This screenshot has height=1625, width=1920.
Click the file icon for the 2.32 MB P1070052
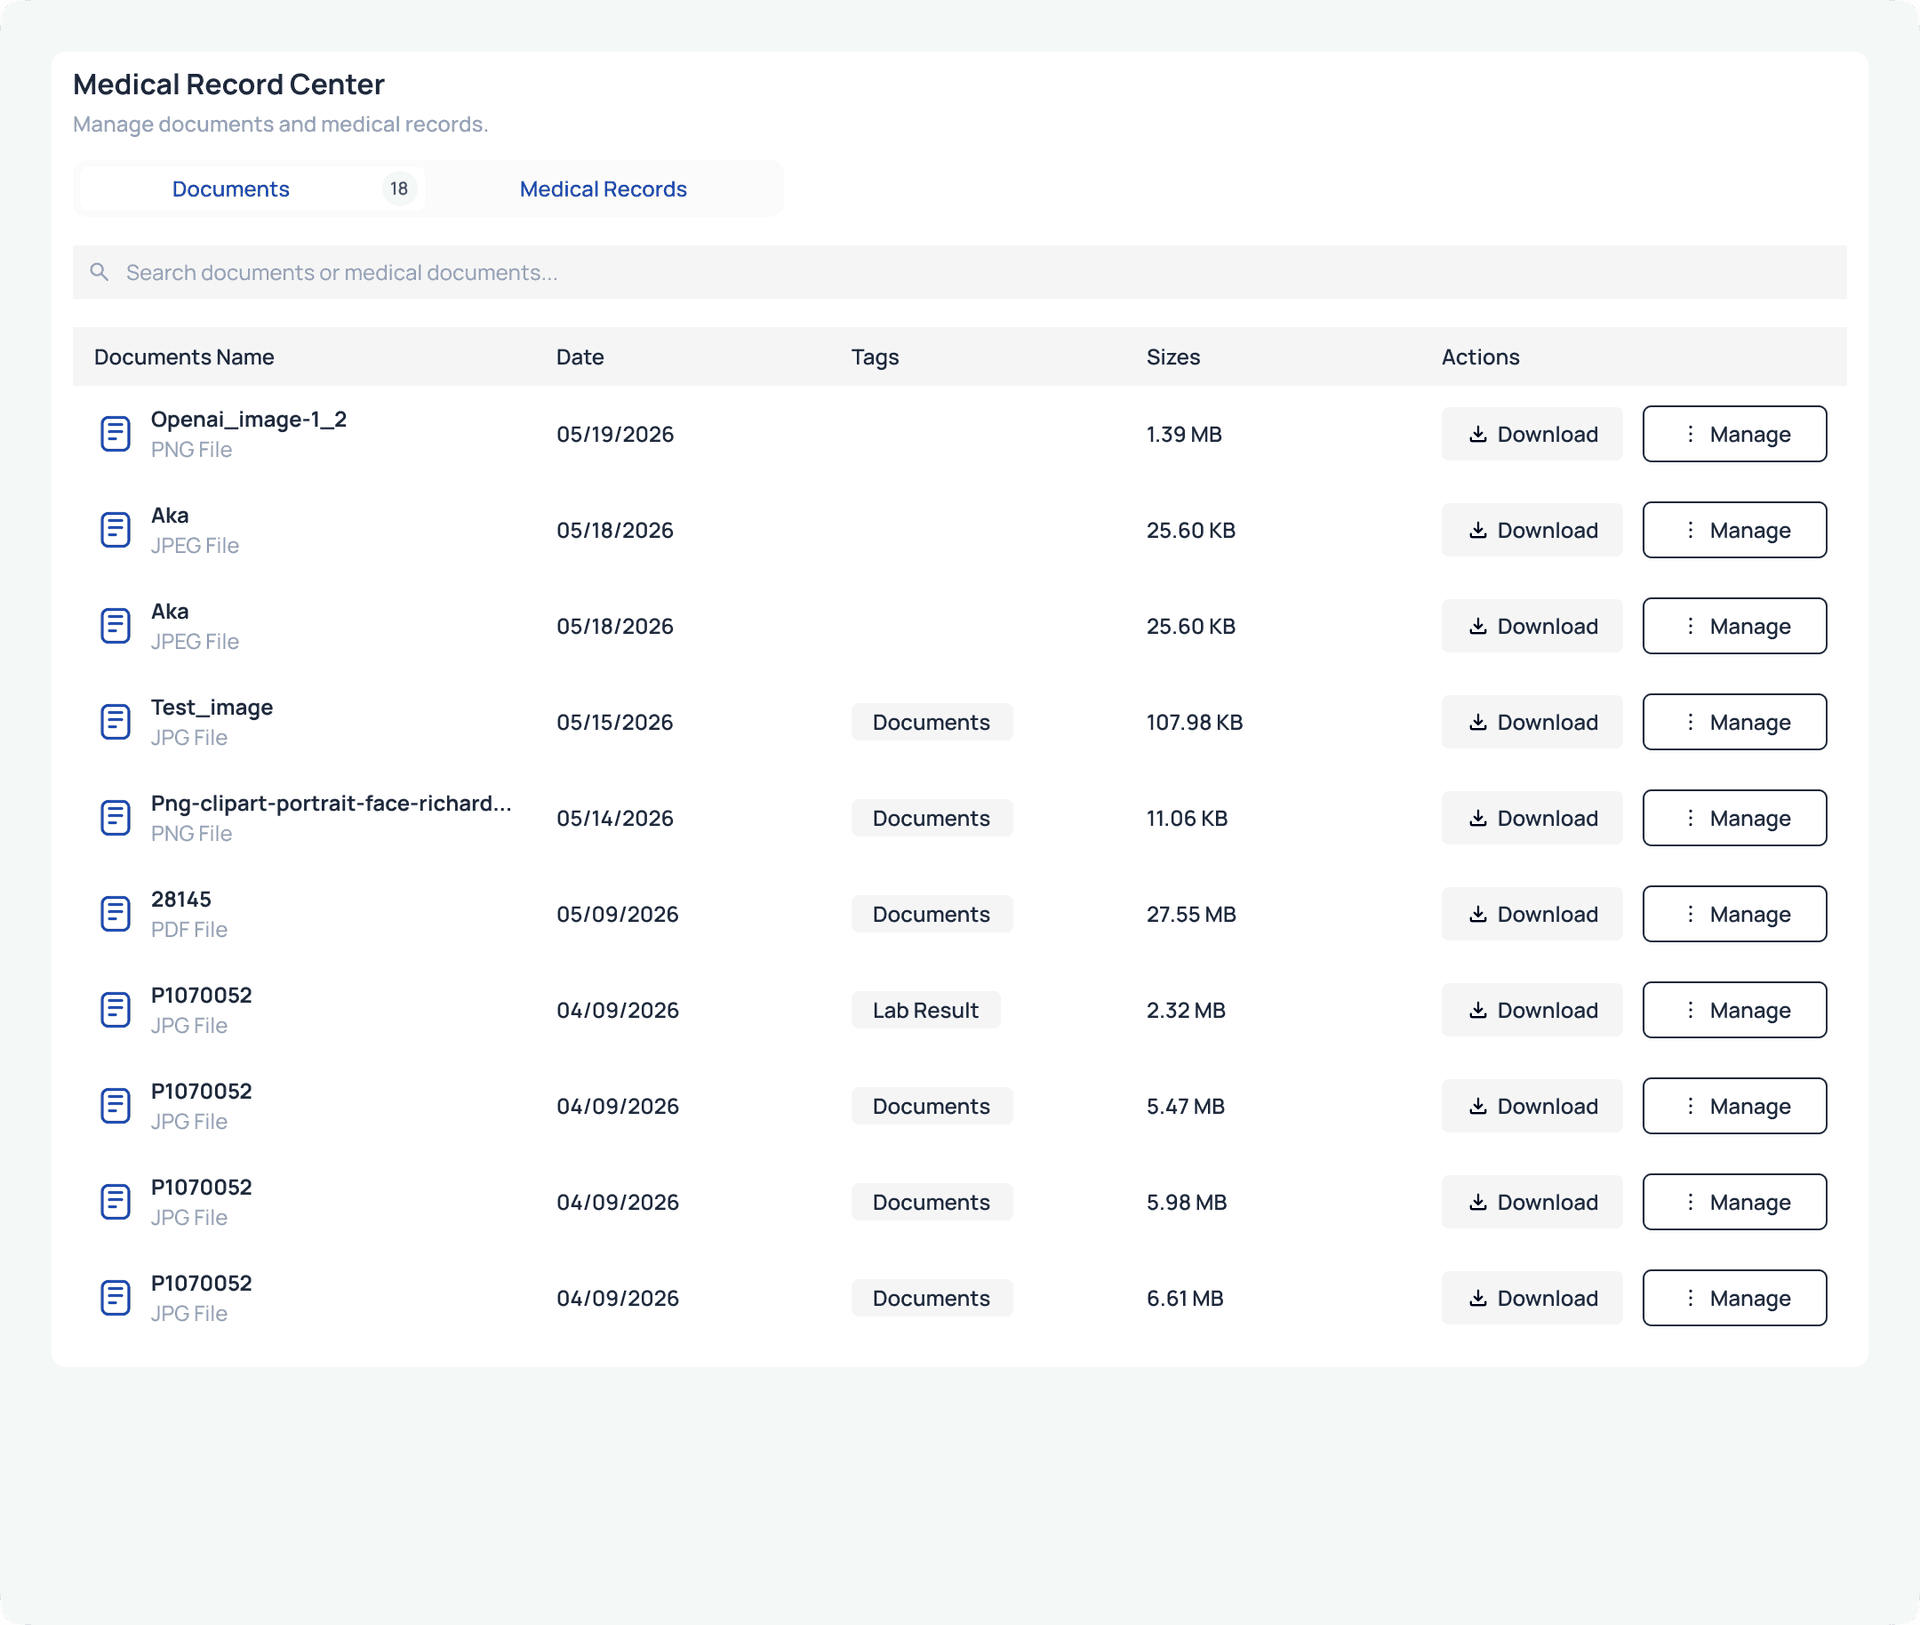pos(115,1010)
